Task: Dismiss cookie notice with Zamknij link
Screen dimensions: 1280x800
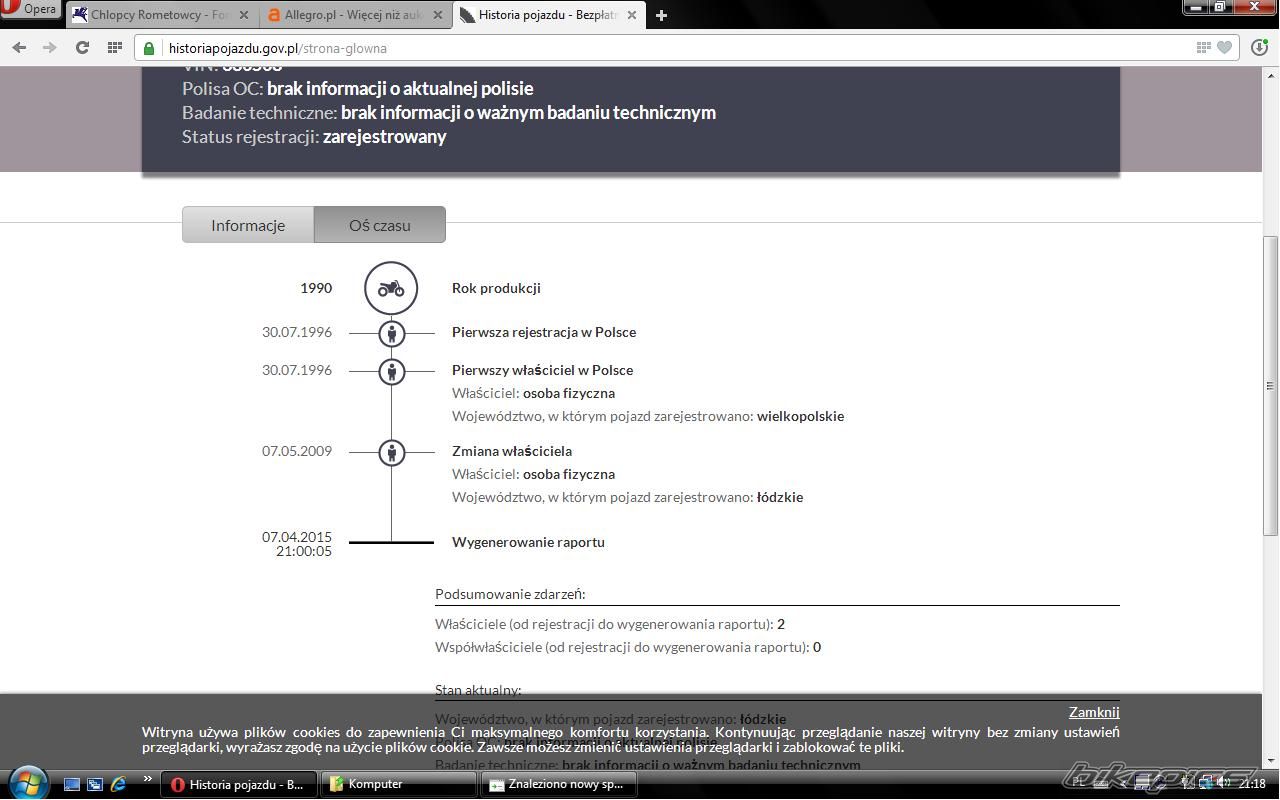Action: [x=1094, y=712]
